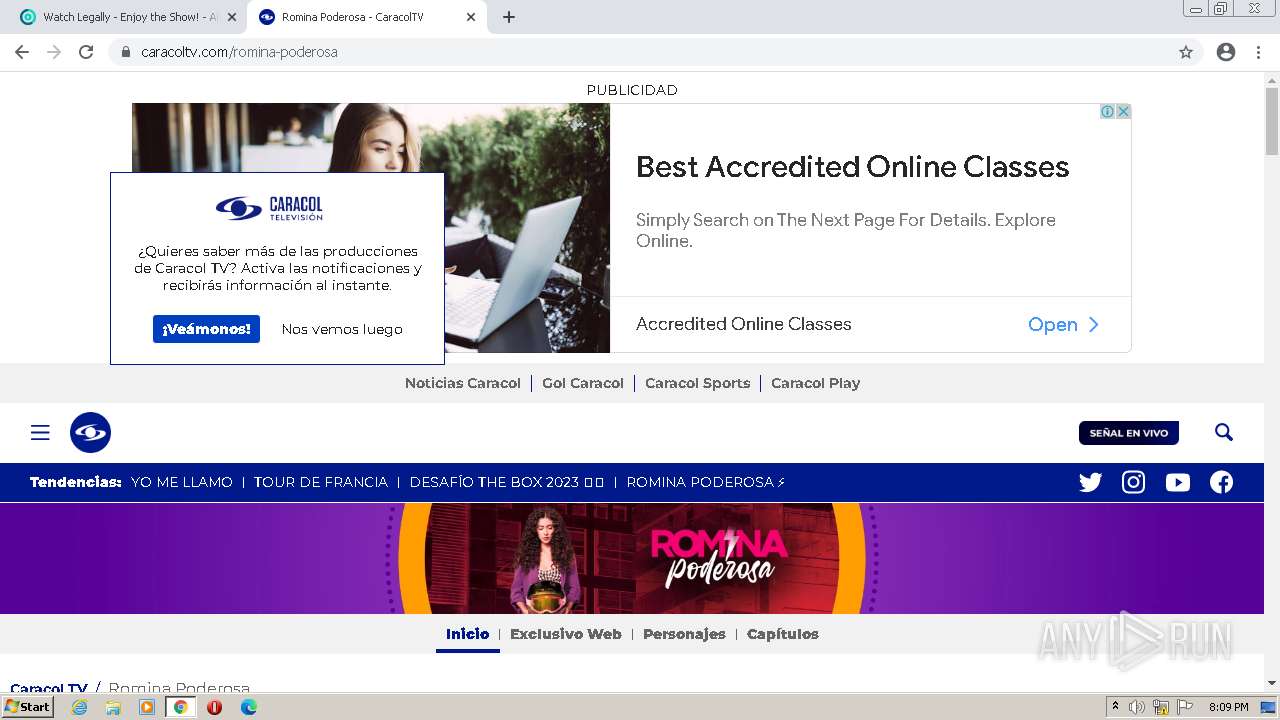Go to Caracol Play
The width and height of the screenshot is (1280, 720).
(x=815, y=383)
